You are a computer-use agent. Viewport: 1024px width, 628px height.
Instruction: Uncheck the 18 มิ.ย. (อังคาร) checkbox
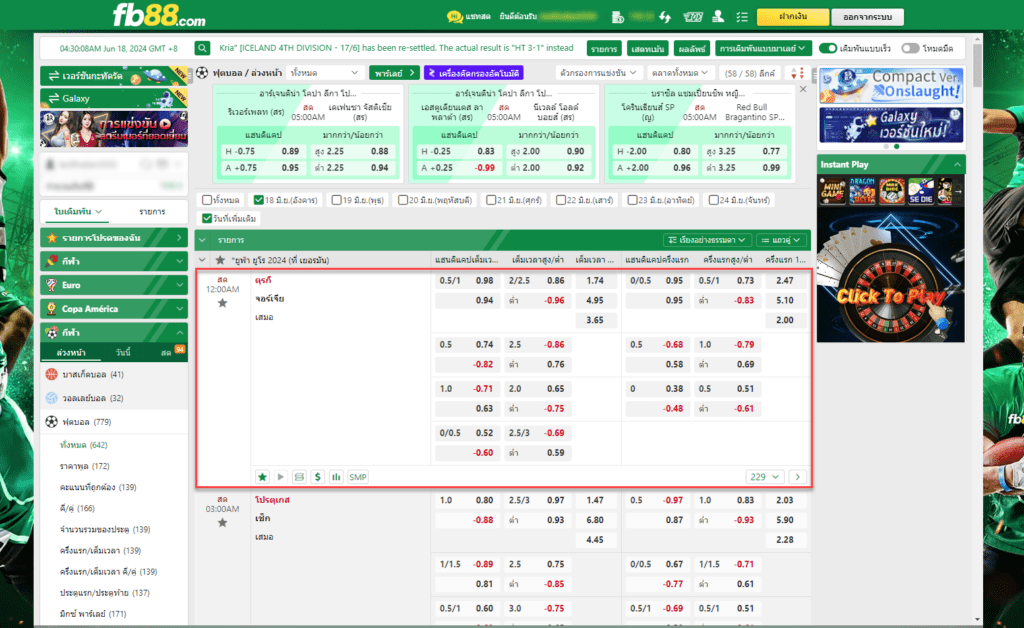(x=259, y=200)
